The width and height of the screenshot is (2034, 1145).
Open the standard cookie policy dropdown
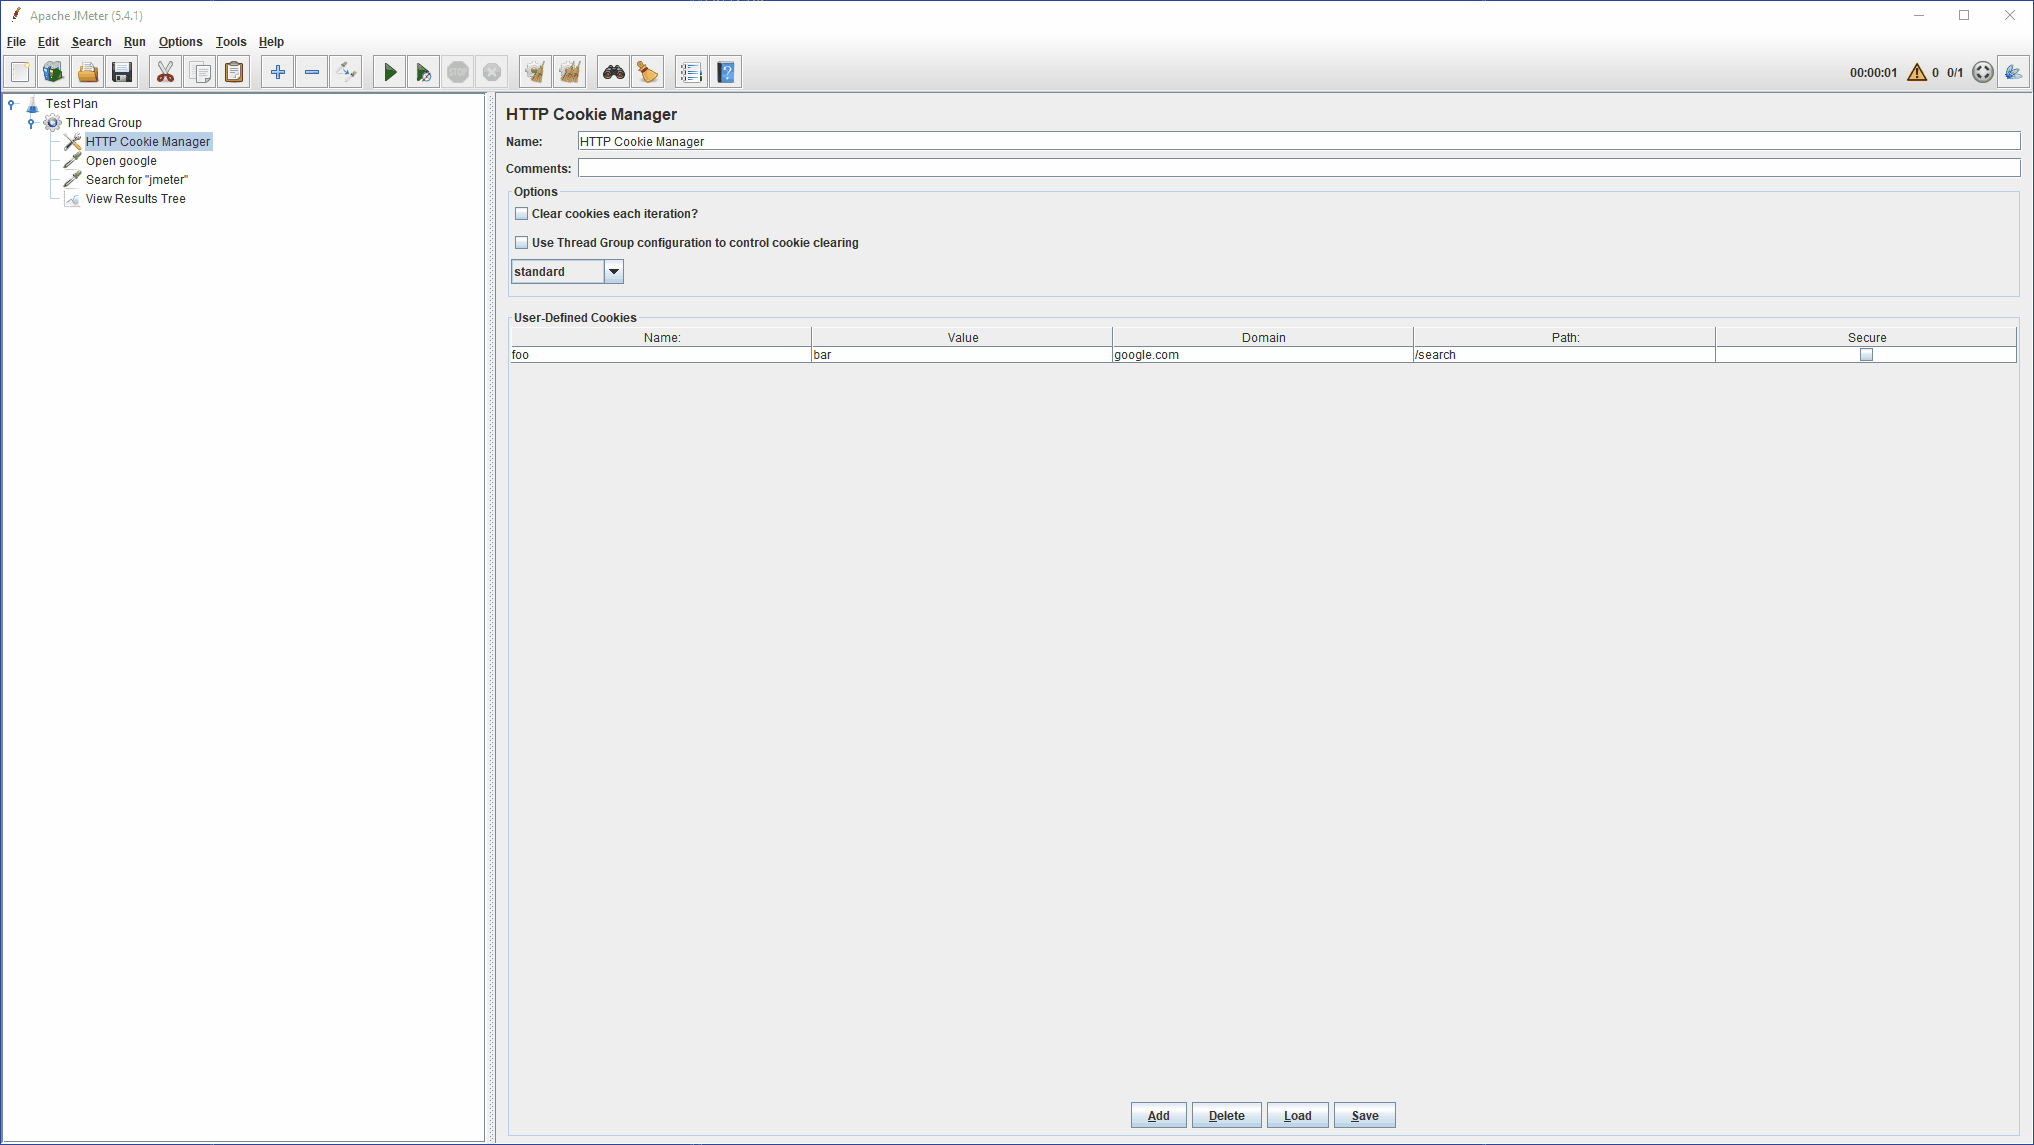coord(614,272)
